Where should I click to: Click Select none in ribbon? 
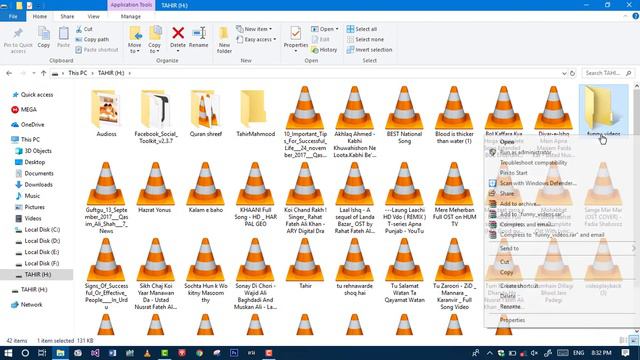coord(365,40)
